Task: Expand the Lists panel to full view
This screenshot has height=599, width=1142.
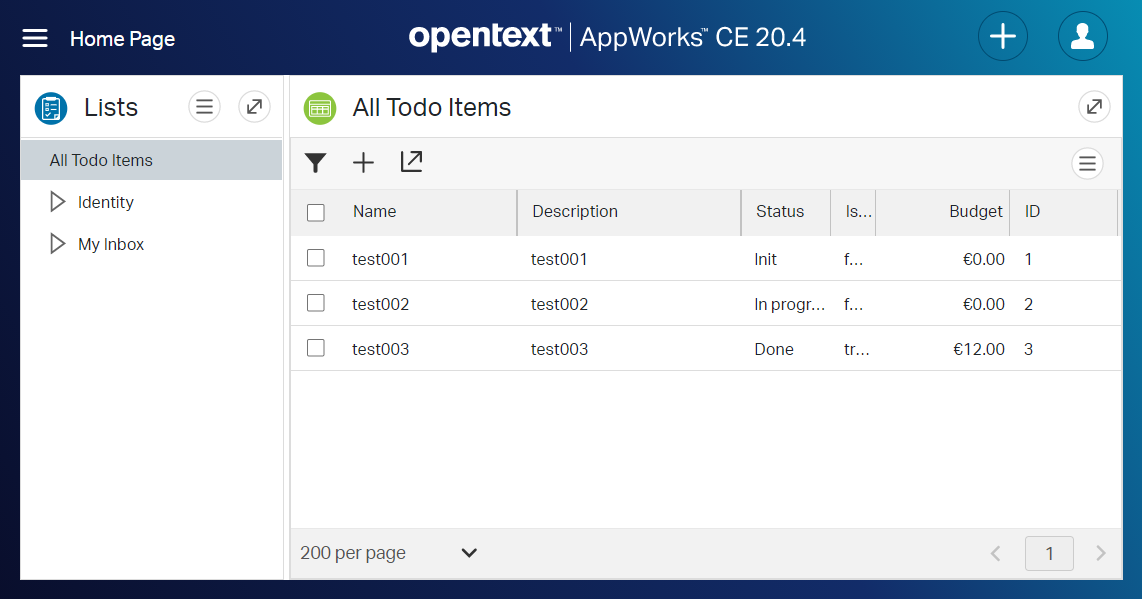Action: pyautogui.click(x=254, y=107)
